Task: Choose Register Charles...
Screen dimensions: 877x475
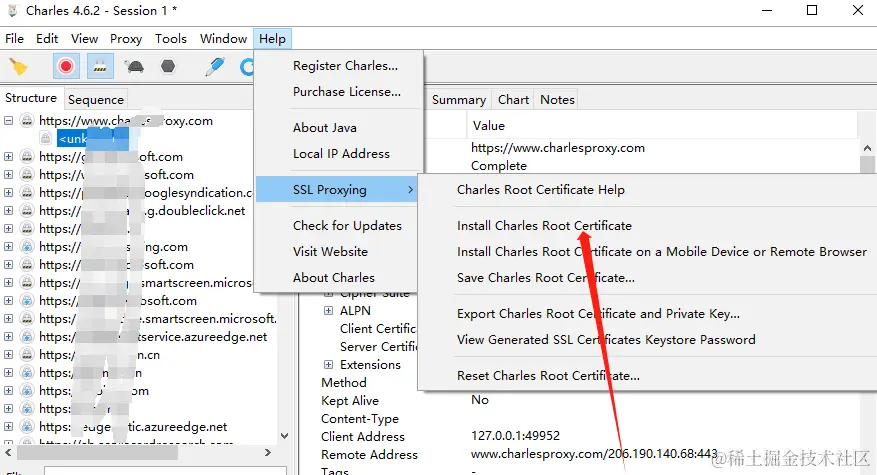Action: coord(345,65)
